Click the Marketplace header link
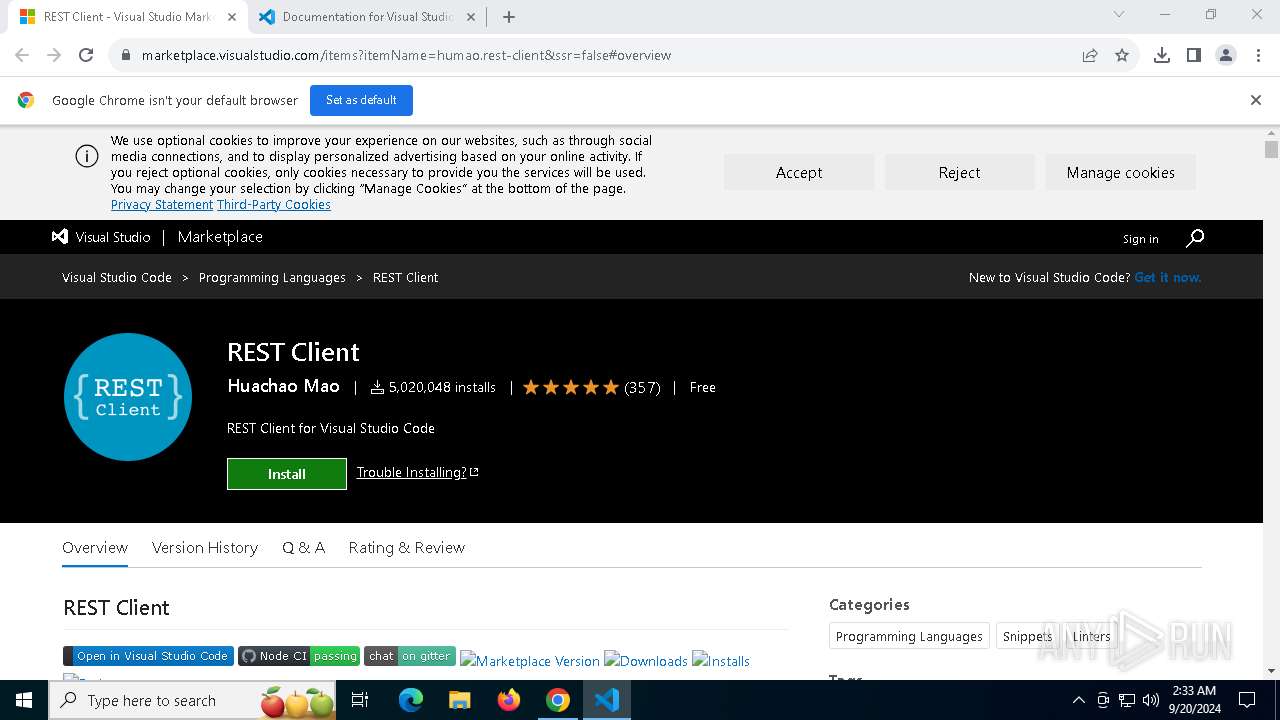Image resolution: width=1280 pixels, height=720 pixels. tap(220, 237)
